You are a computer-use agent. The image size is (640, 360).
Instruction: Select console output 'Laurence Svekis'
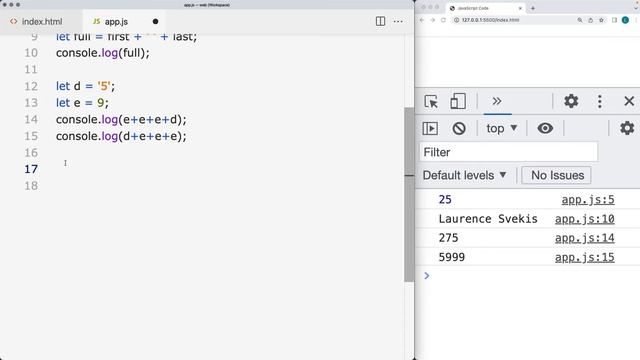(488, 219)
